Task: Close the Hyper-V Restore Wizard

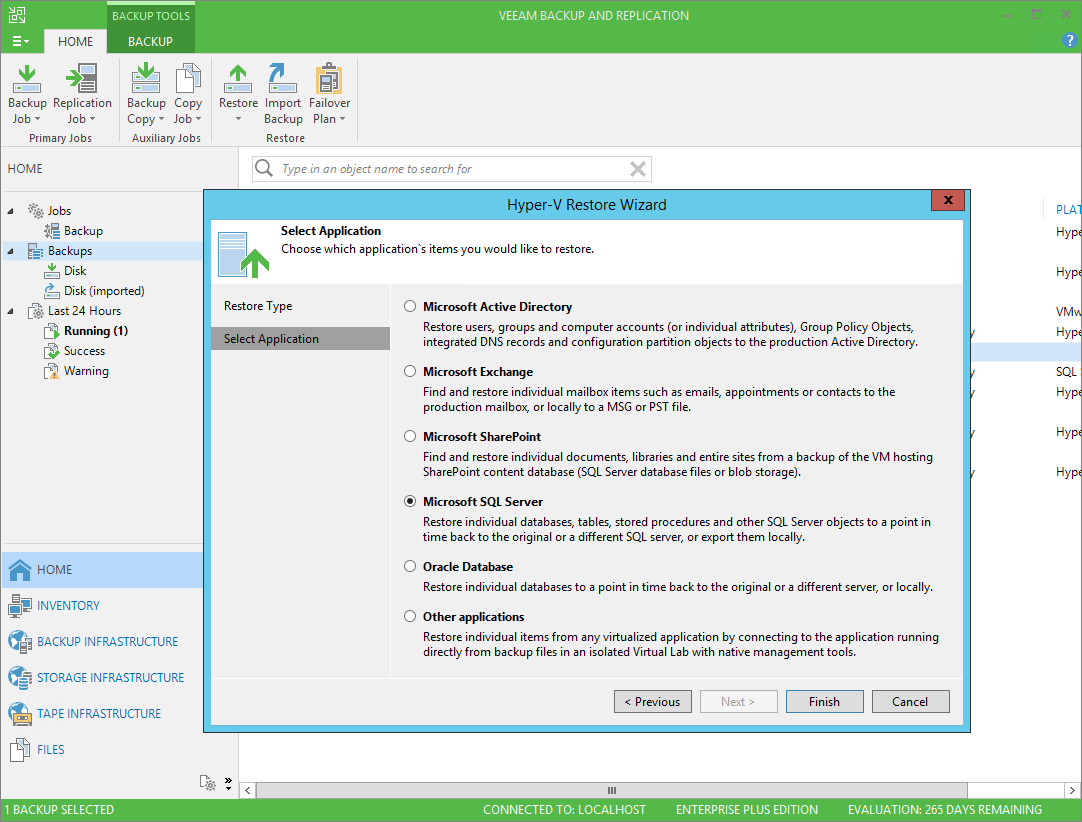Action: click(947, 199)
